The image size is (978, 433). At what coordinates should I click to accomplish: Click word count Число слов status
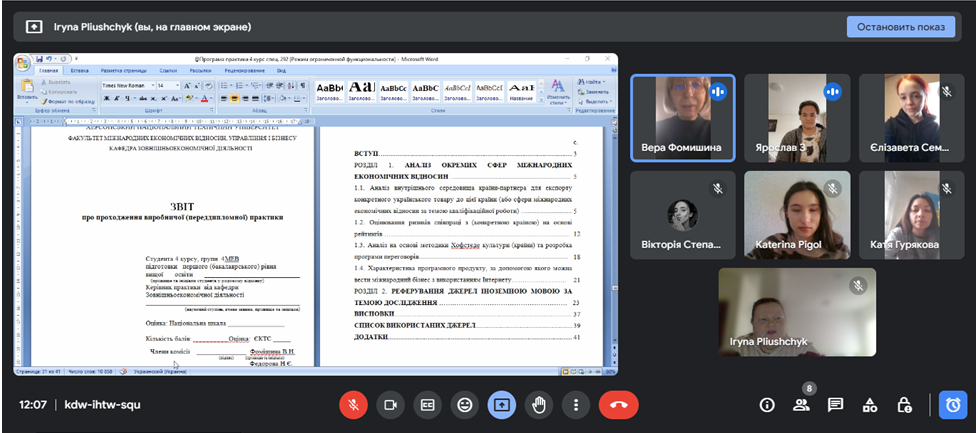click(92, 371)
